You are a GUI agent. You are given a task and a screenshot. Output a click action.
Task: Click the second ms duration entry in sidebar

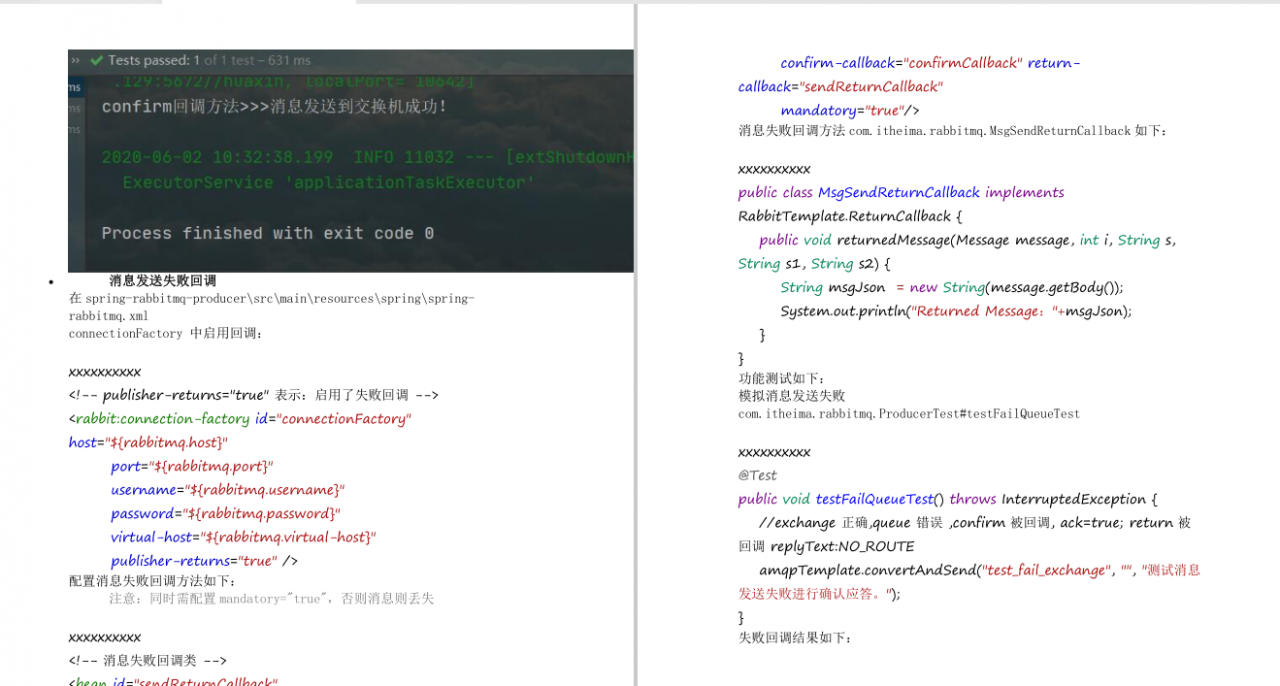click(x=72, y=108)
